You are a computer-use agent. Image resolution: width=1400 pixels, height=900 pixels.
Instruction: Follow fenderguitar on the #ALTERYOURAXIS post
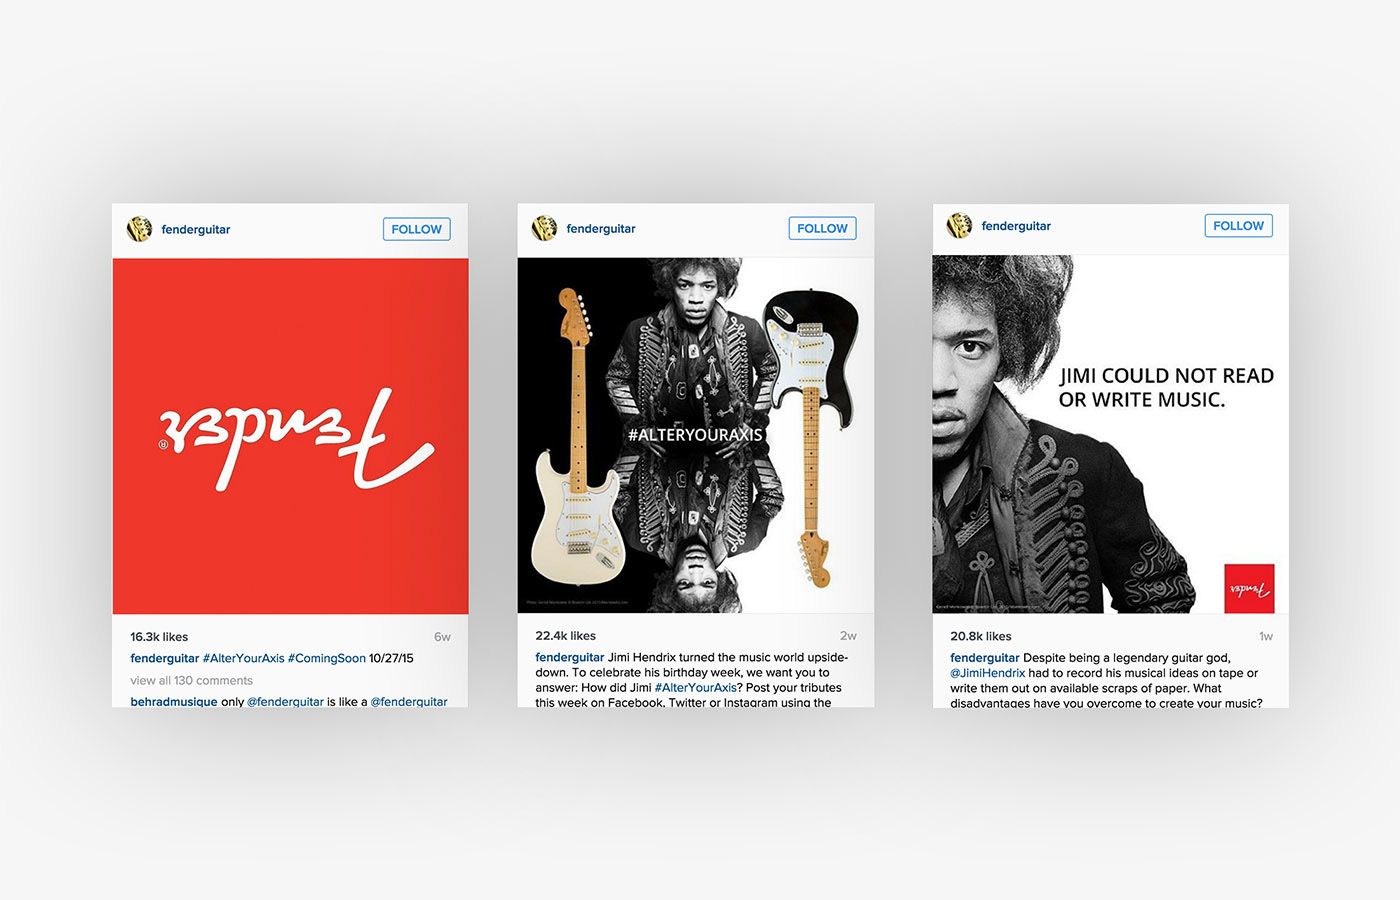pos(822,228)
